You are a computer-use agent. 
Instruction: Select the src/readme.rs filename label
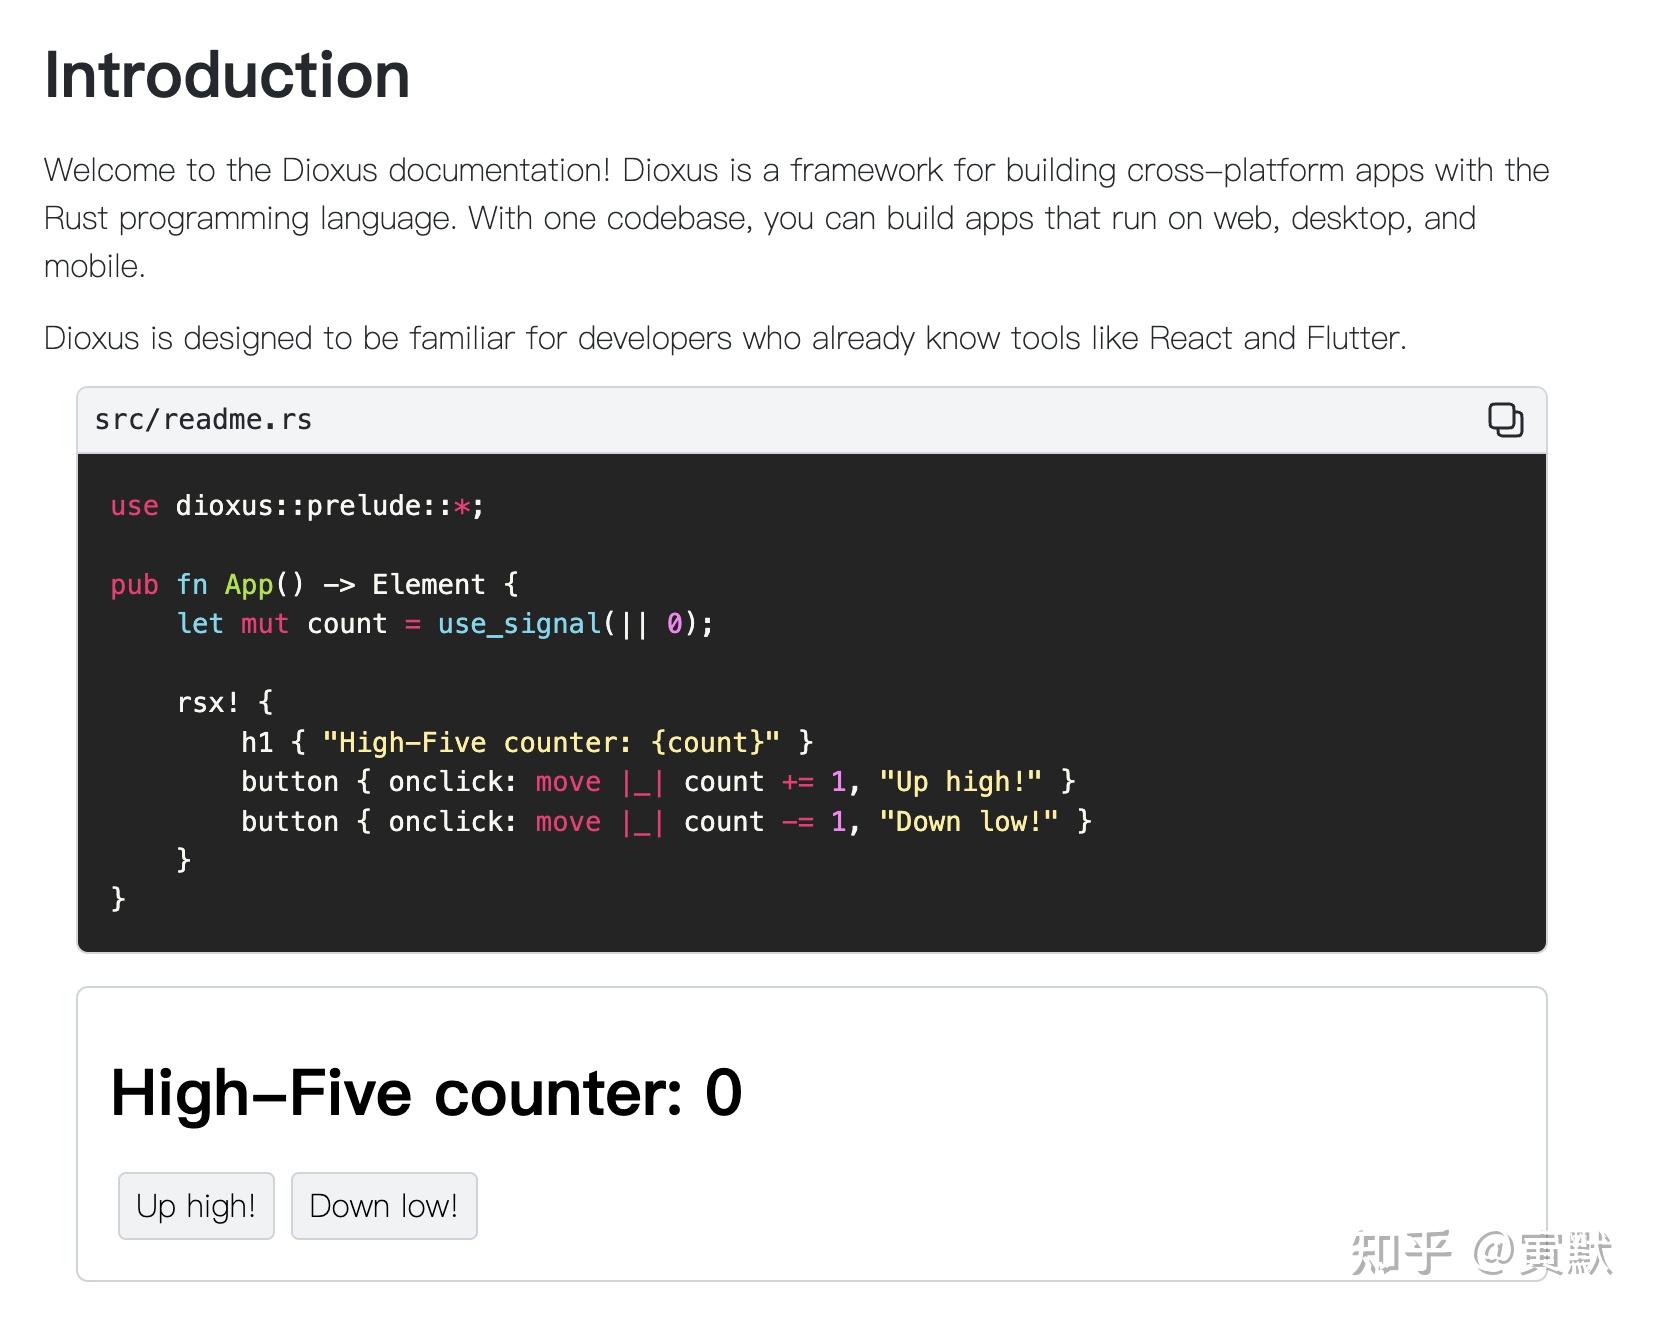point(203,420)
